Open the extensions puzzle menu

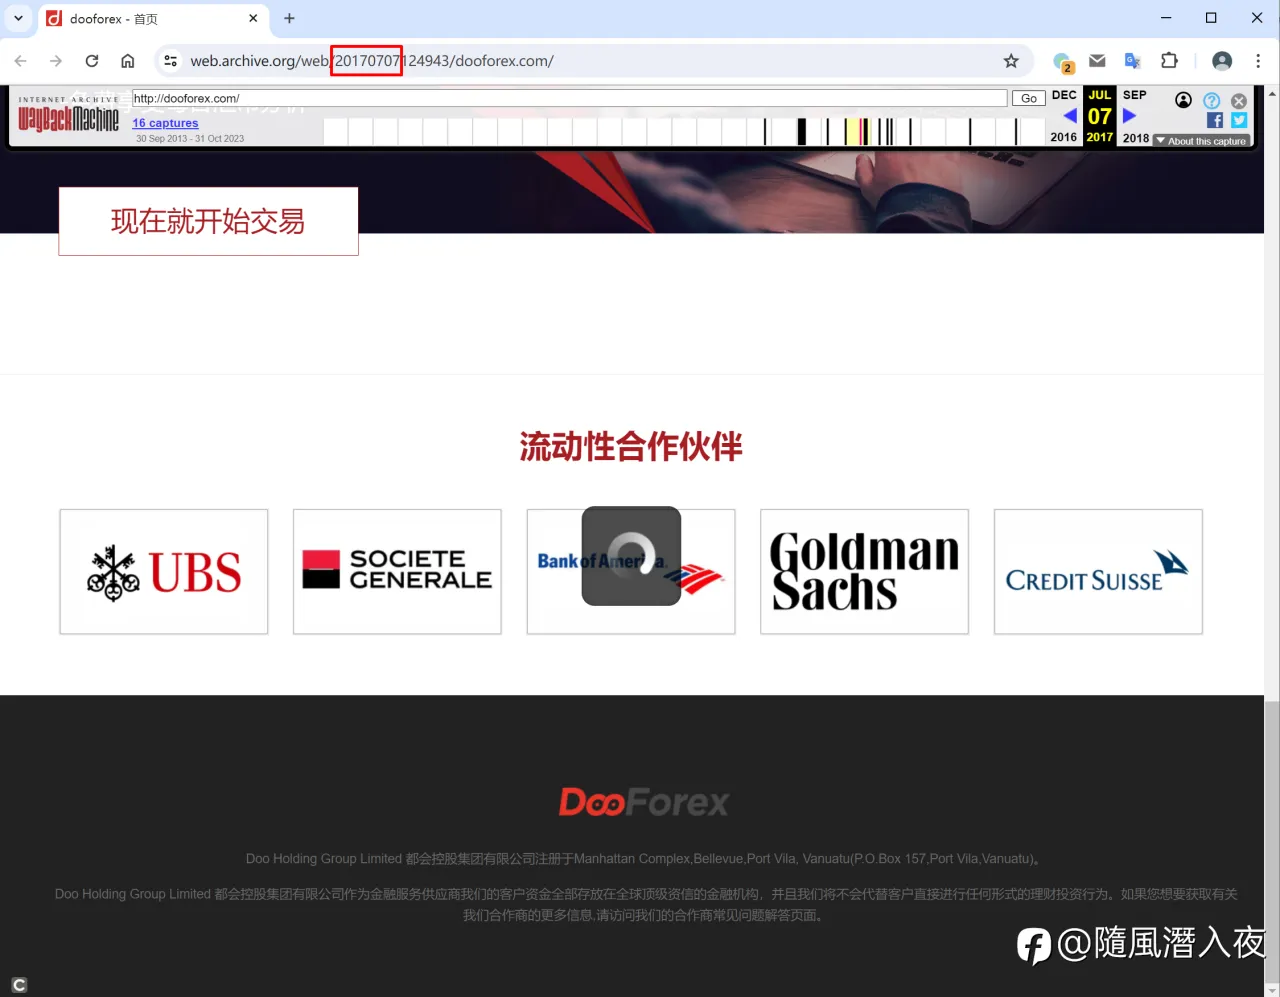[x=1169, y=61]
